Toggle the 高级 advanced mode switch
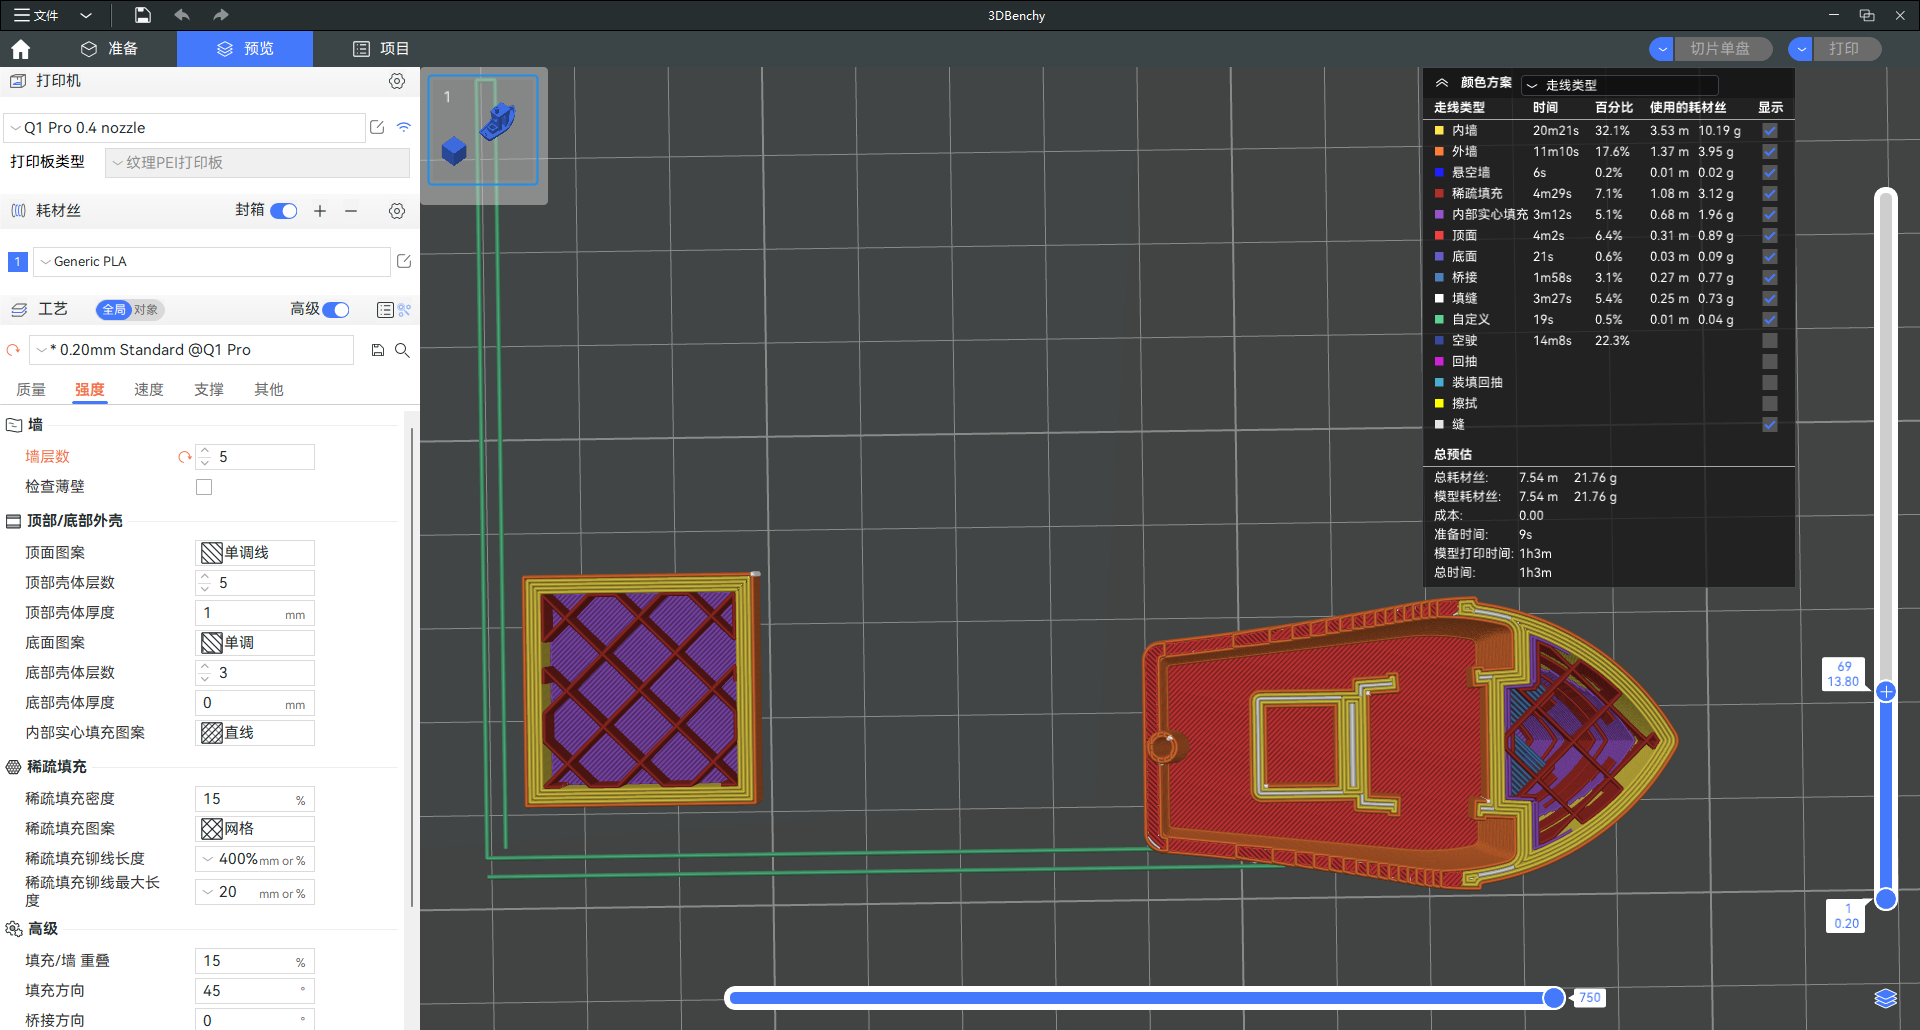This screenshot has width=1920, height=1030. [x=336, y=310]
